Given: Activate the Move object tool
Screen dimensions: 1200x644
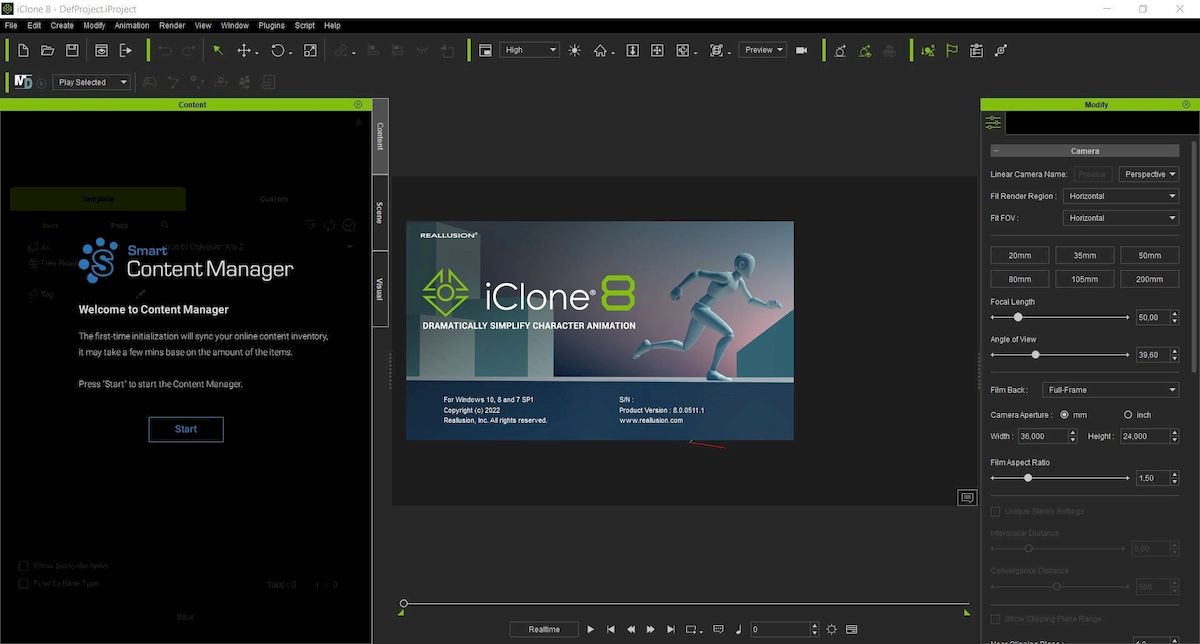Looking at the screenshot, I should point(243,50).
